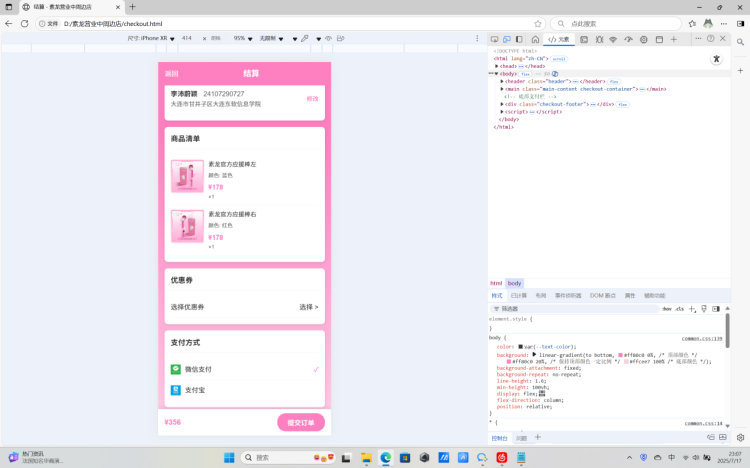Open the throttling dropdown in device toolbar
The image size is (750, 468).
(x=271, y=38)
